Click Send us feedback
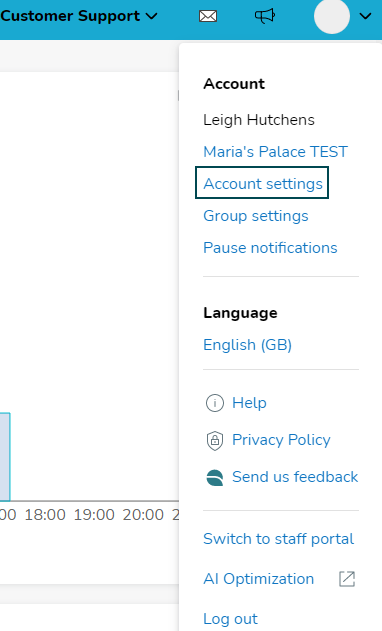Image resolution: width=382 pixels, height=631 pixels. point(295,477)
